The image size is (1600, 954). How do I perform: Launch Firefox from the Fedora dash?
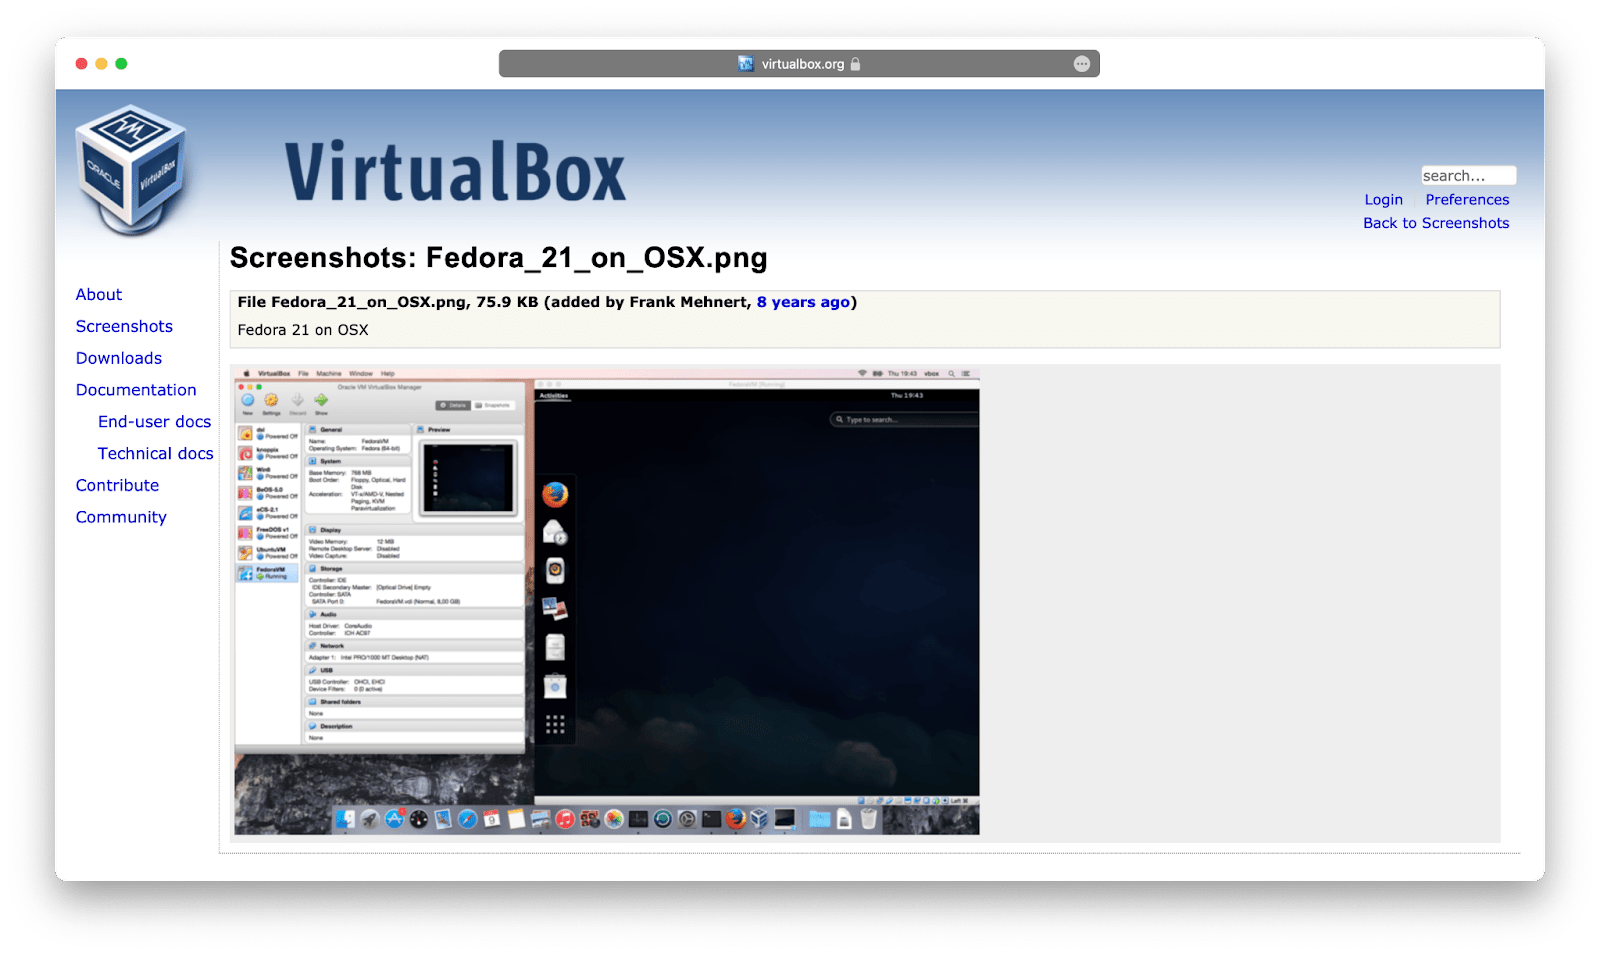(556, 492)
